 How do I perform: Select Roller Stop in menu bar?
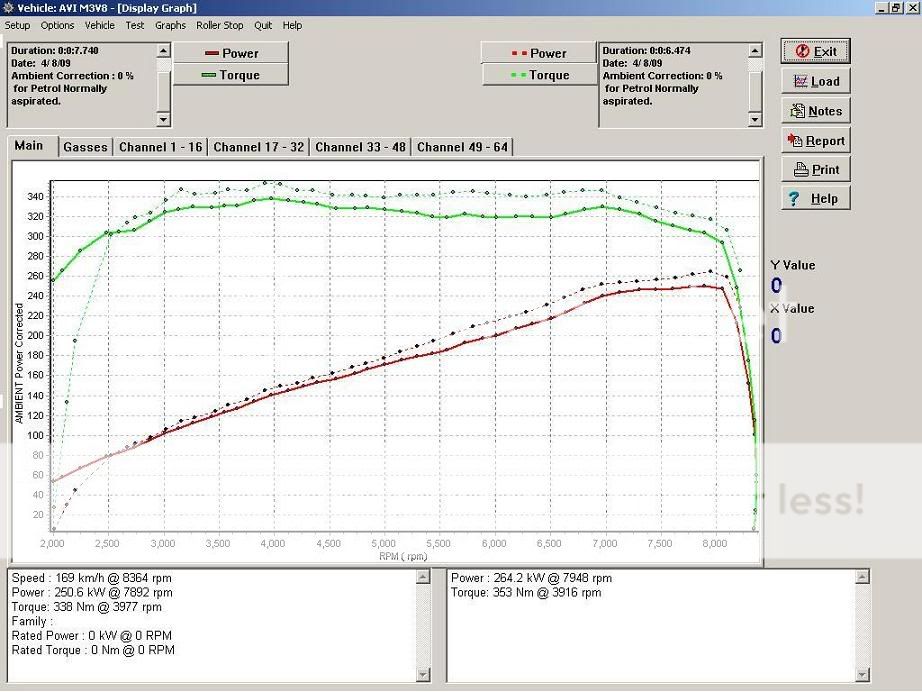point(219,25)
